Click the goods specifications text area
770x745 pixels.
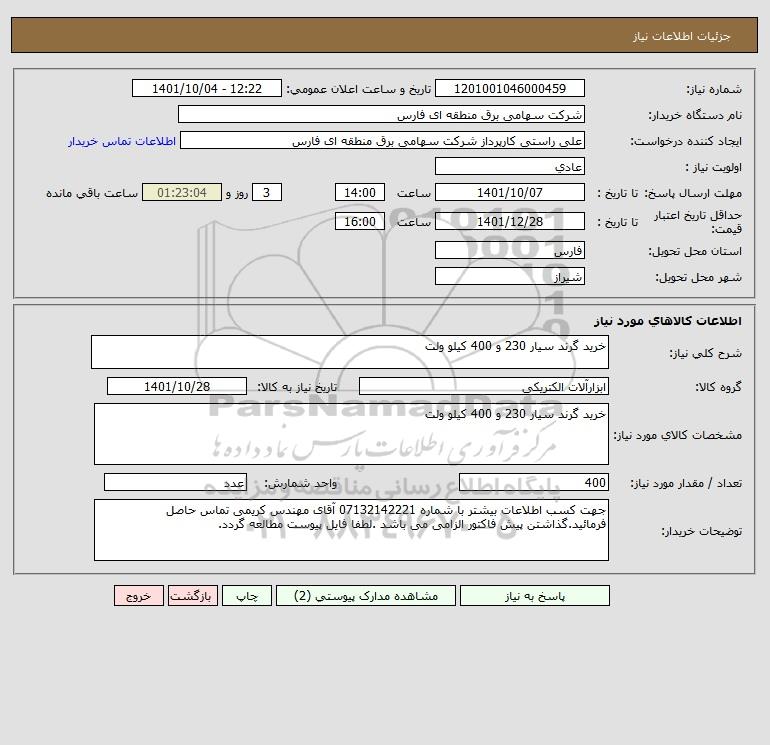[351, 434]
